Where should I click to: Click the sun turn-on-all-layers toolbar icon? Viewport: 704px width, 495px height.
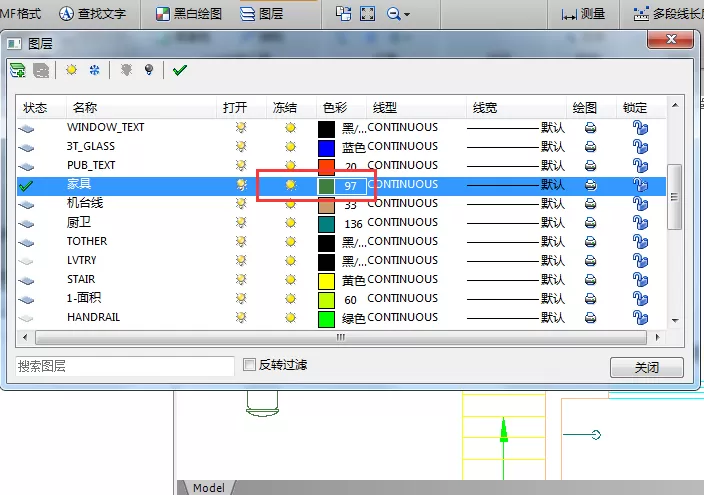tap(71, 70)
